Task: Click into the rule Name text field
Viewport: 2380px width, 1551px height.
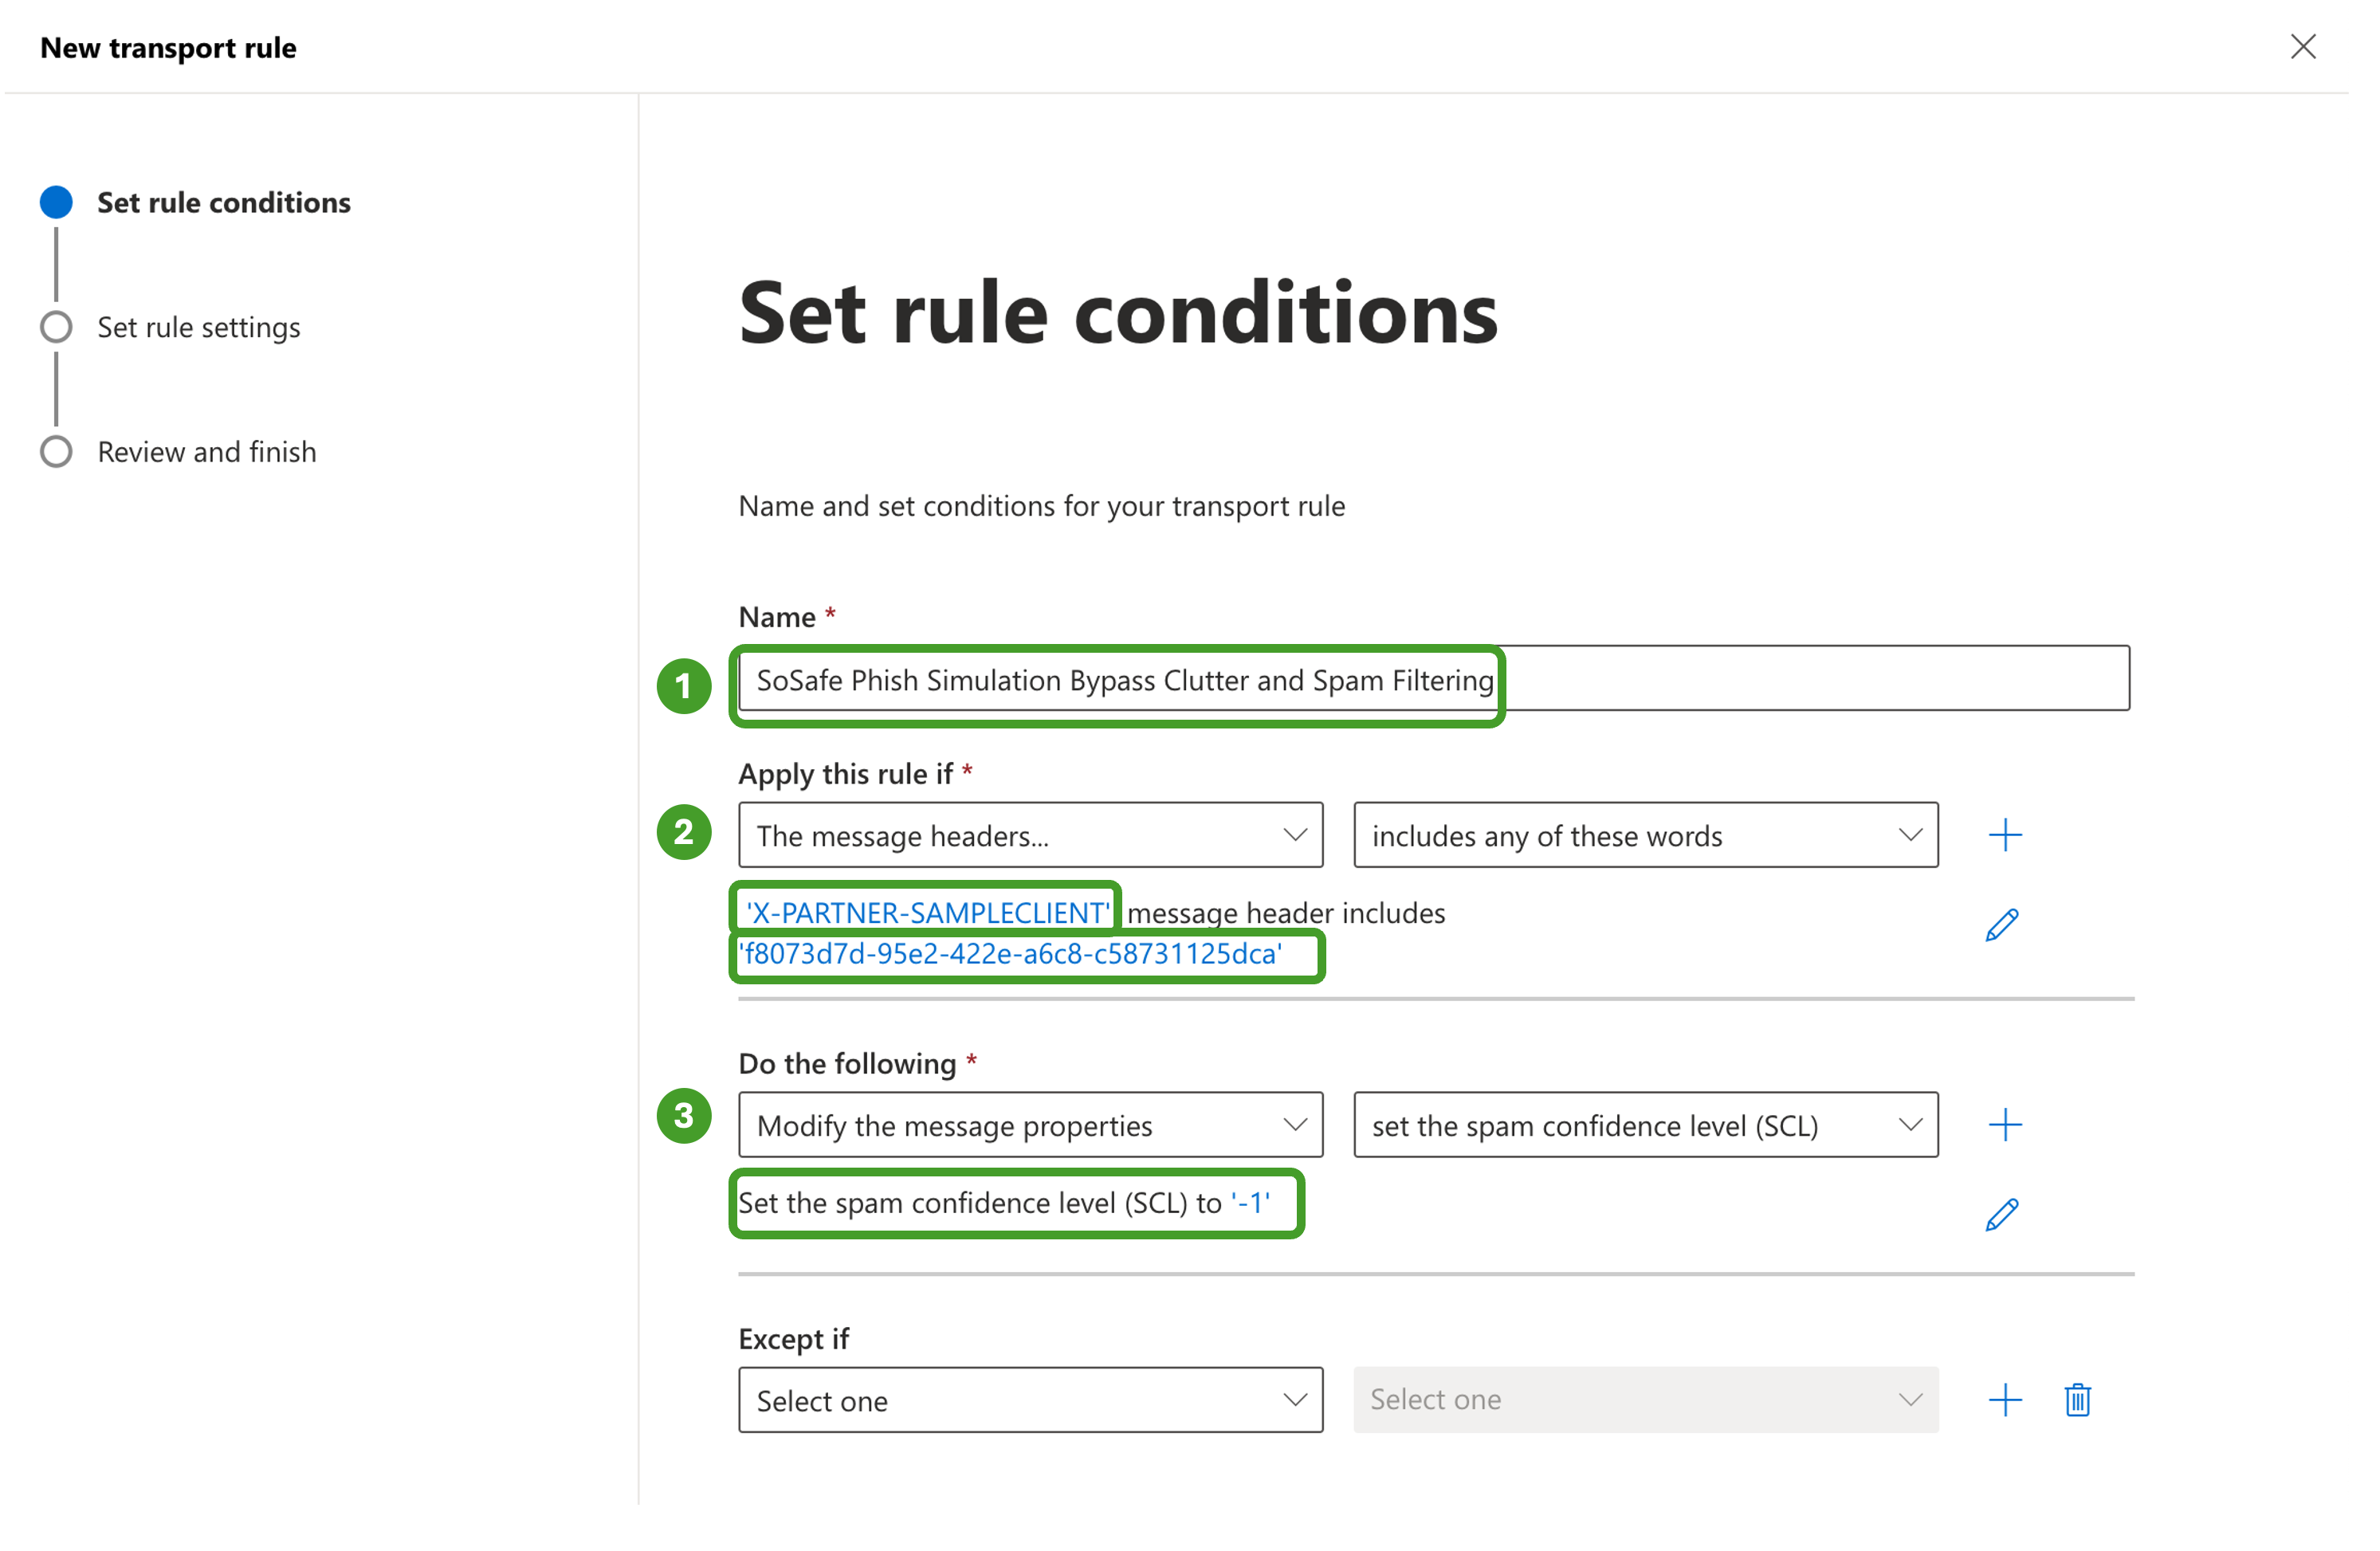Action: (x=1800, y=679)
